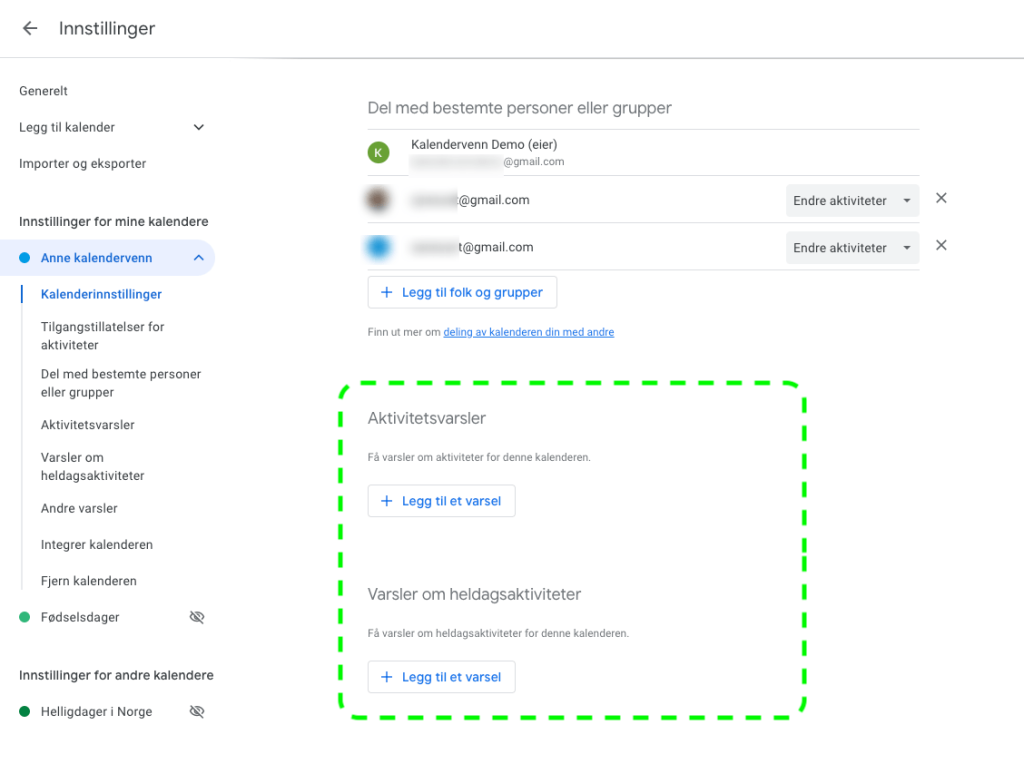Expand the Legg til kalender section
Image resolution: width=1024 pixels, height=764 pixels.
[x=198, y=127]
